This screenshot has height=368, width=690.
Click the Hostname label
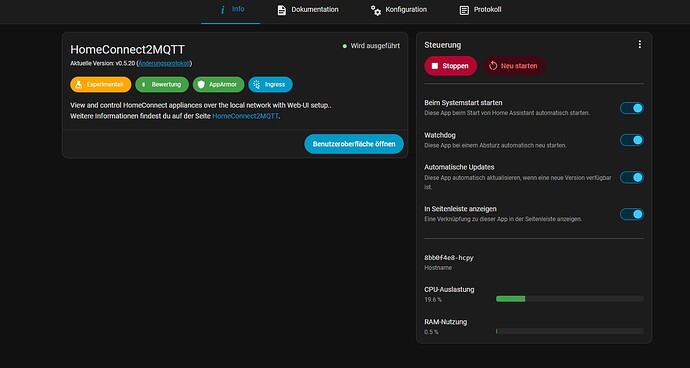(x=438, y=268)
